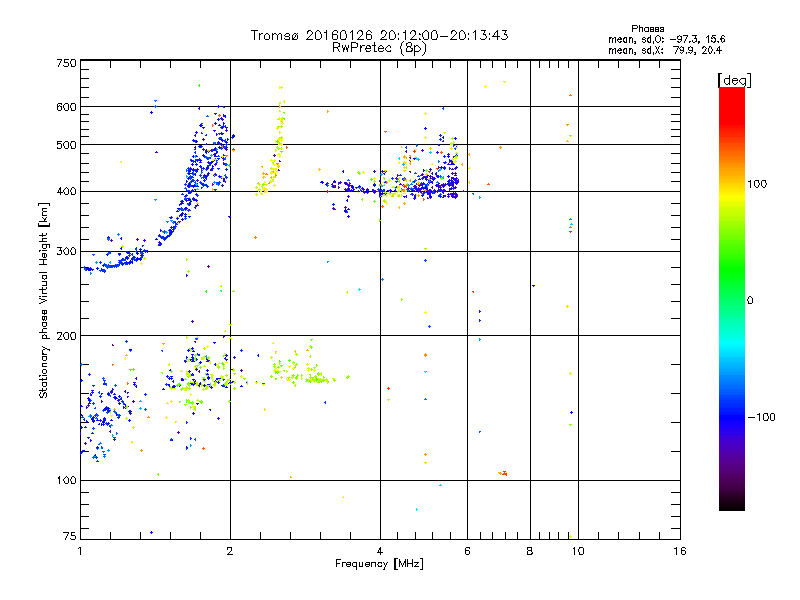
Task: Click the phase colorbar
Action: [x=732, y=298]
